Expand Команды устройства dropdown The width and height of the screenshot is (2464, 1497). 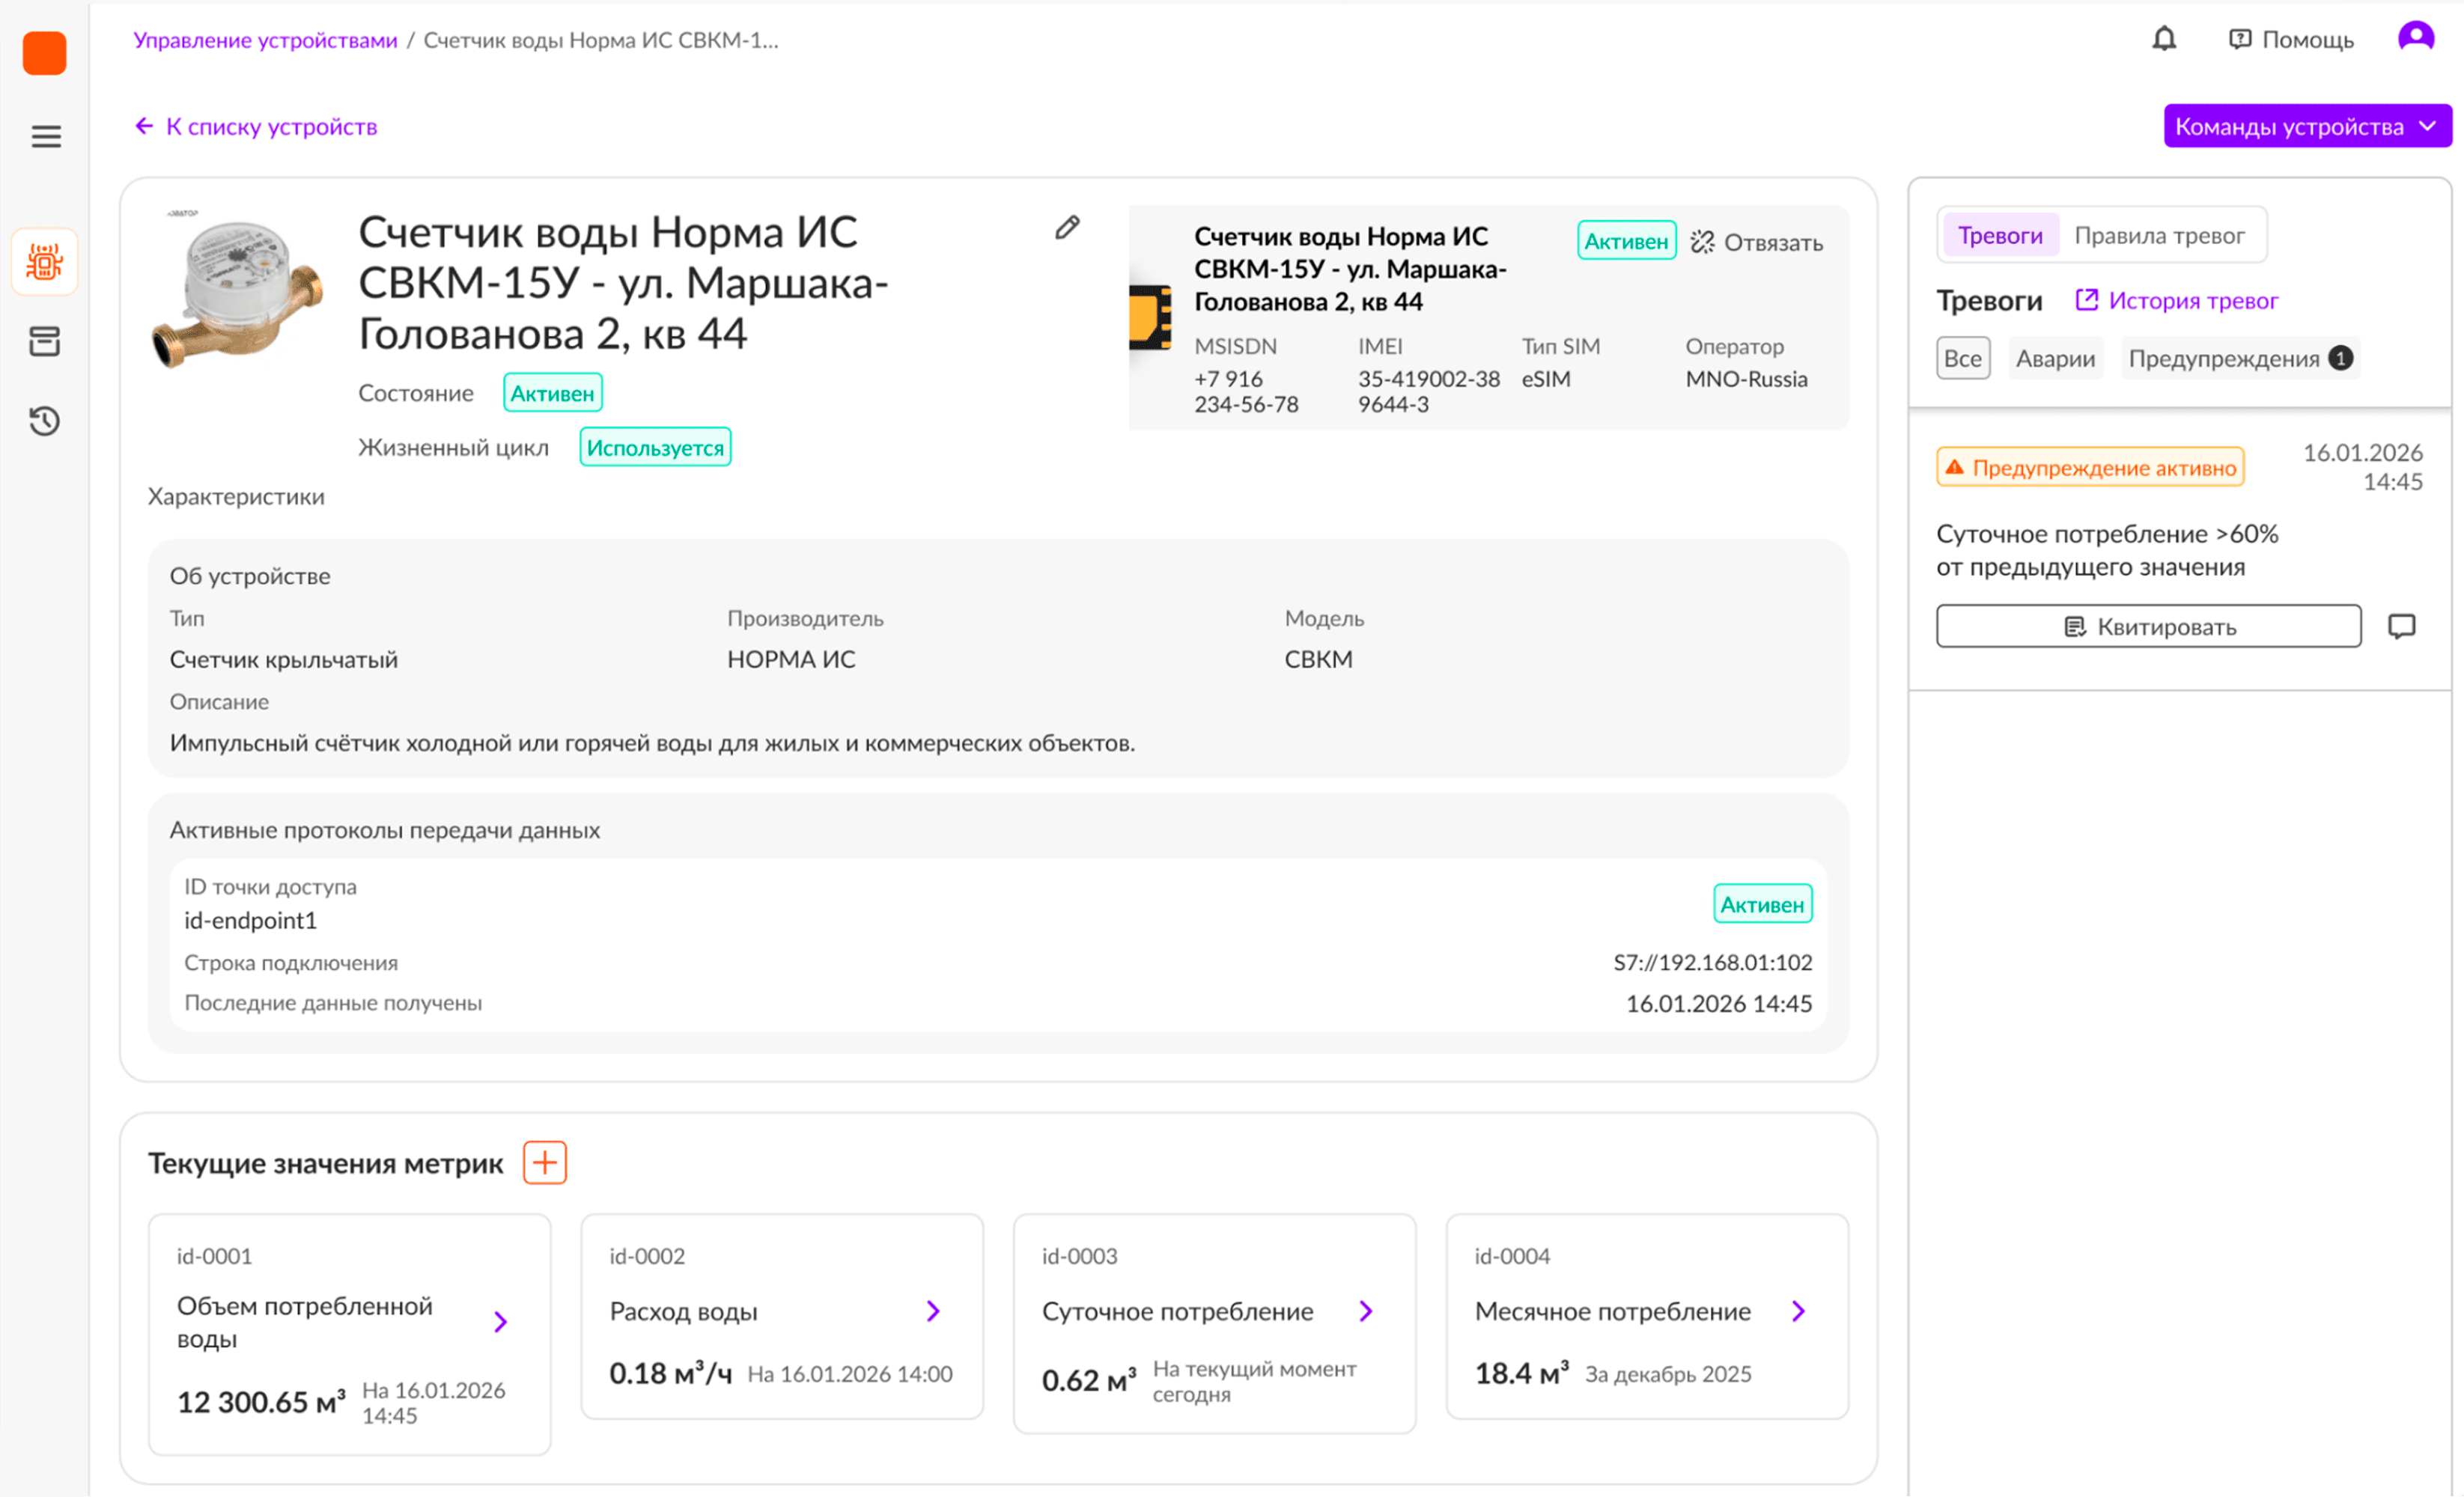2306,127
